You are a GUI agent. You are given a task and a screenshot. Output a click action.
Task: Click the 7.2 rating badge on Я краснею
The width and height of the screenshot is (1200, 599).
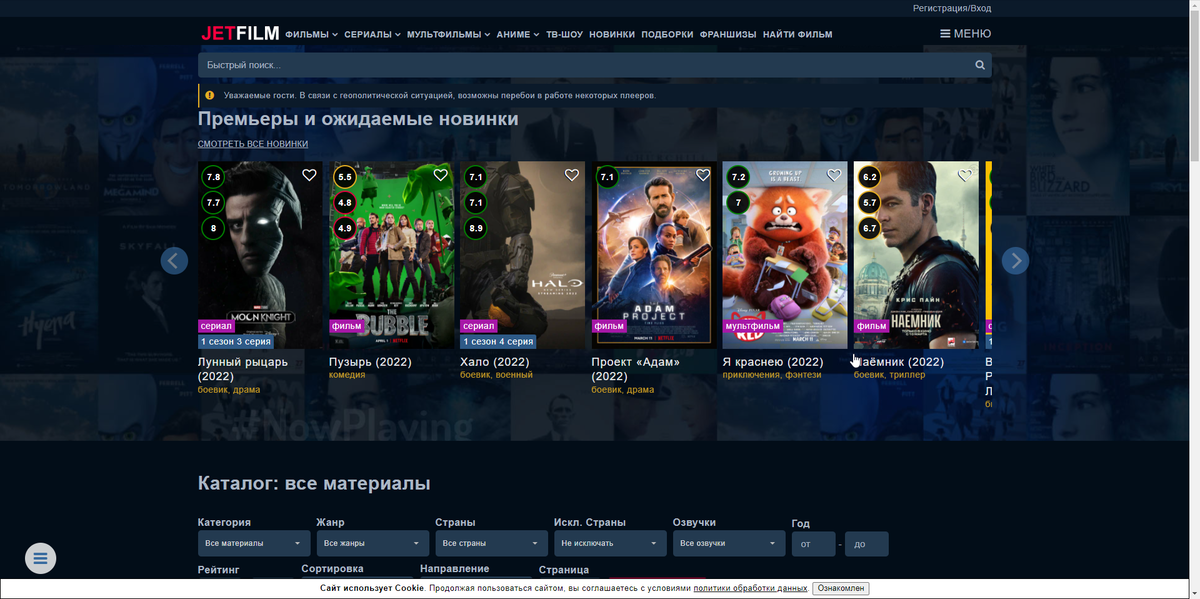[738, 177]
